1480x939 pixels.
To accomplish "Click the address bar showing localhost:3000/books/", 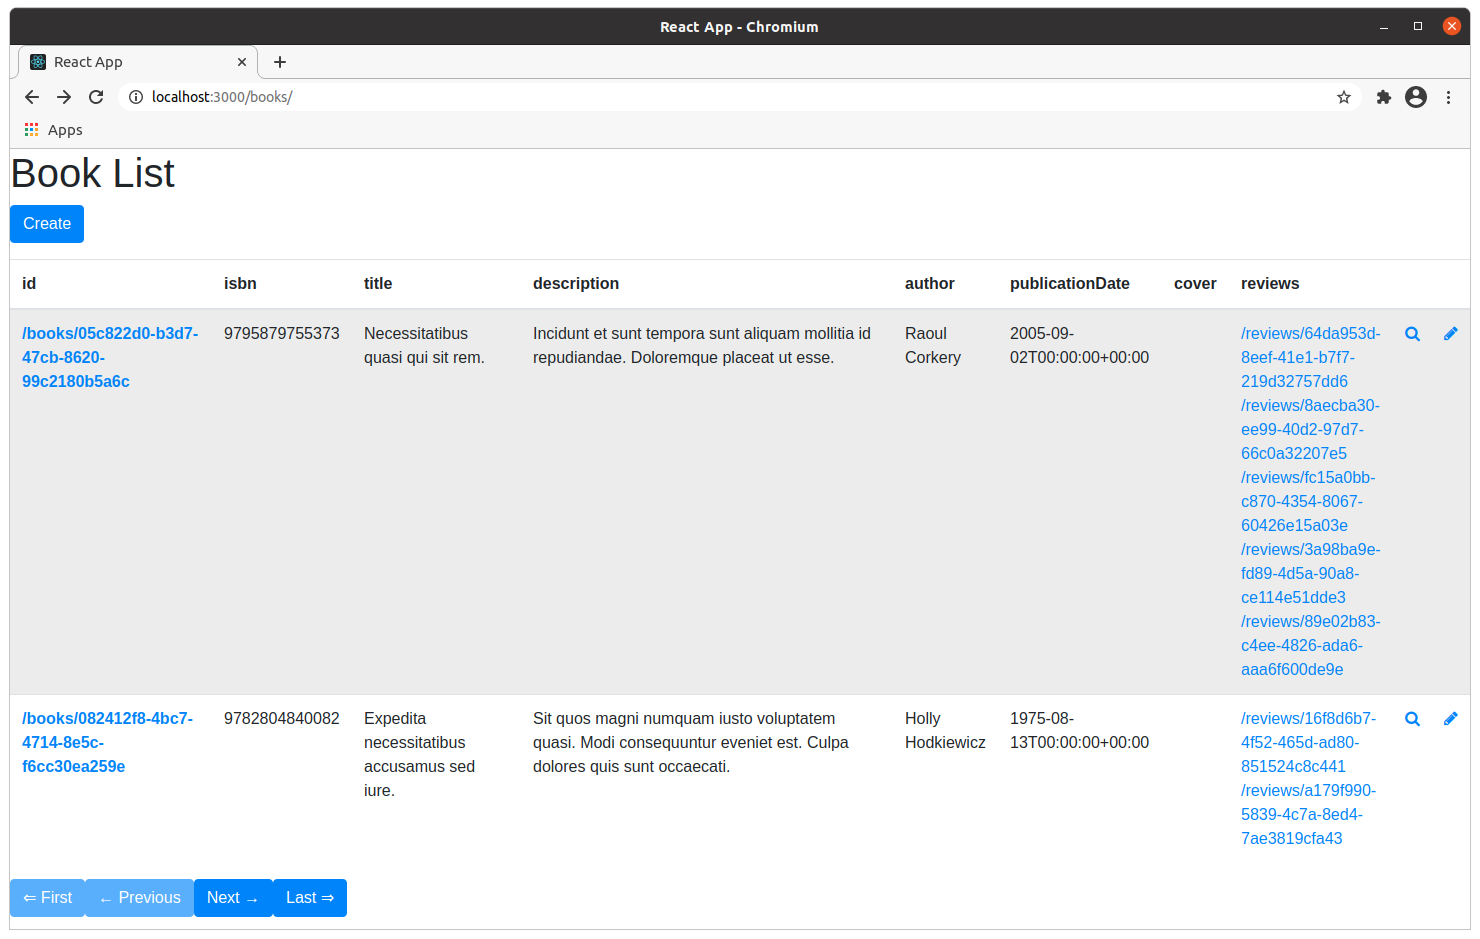I will point(700,97).
